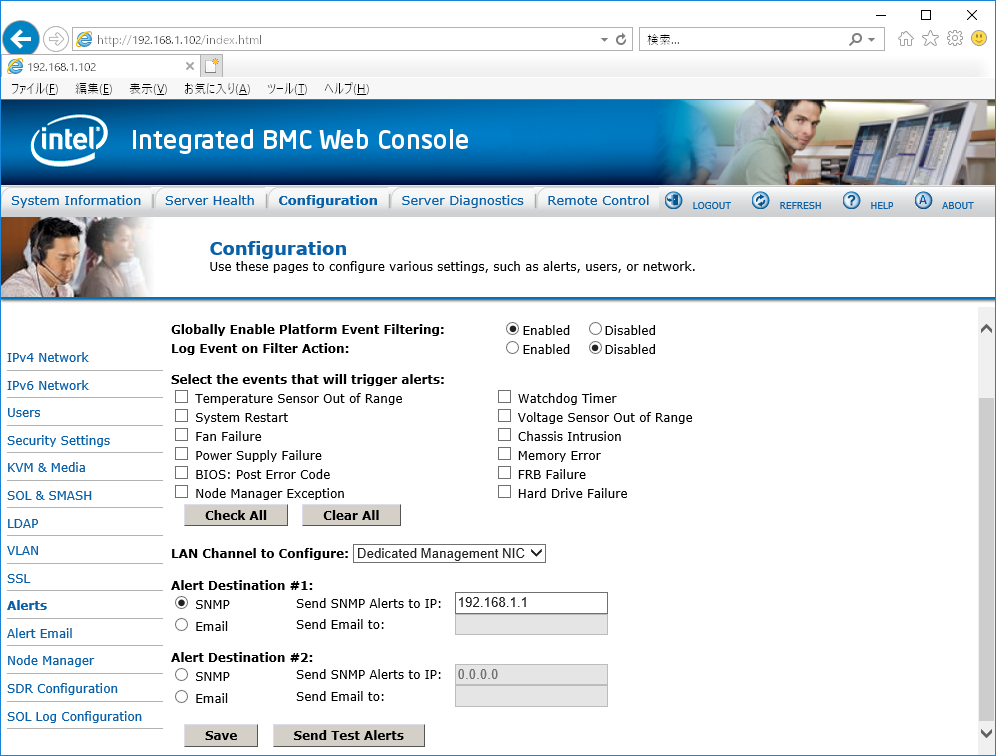Click the search magnifier icon
Screen dimensions: 996x756
(x=856, y=39)
